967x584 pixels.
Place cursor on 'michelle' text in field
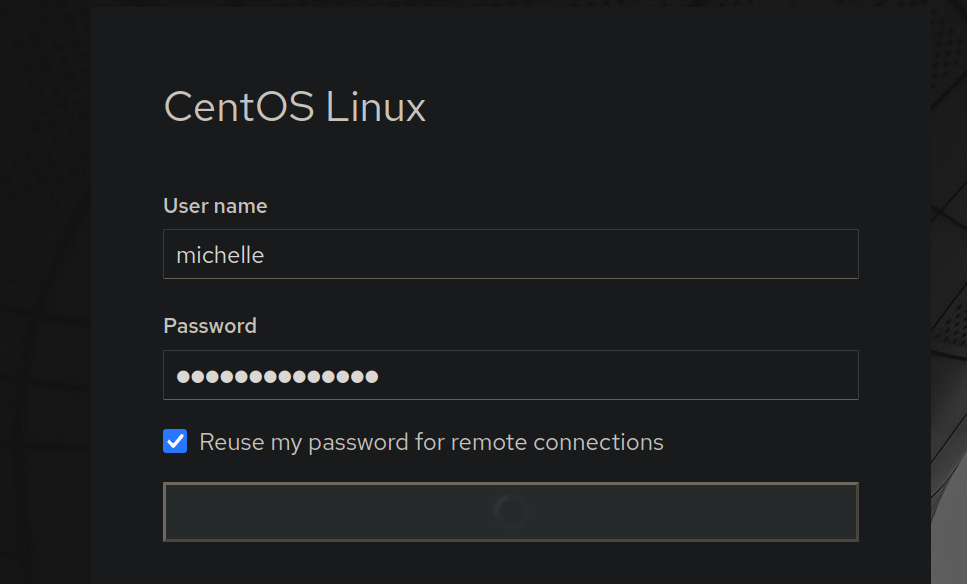pyautogui.click(x=220, y=255)
